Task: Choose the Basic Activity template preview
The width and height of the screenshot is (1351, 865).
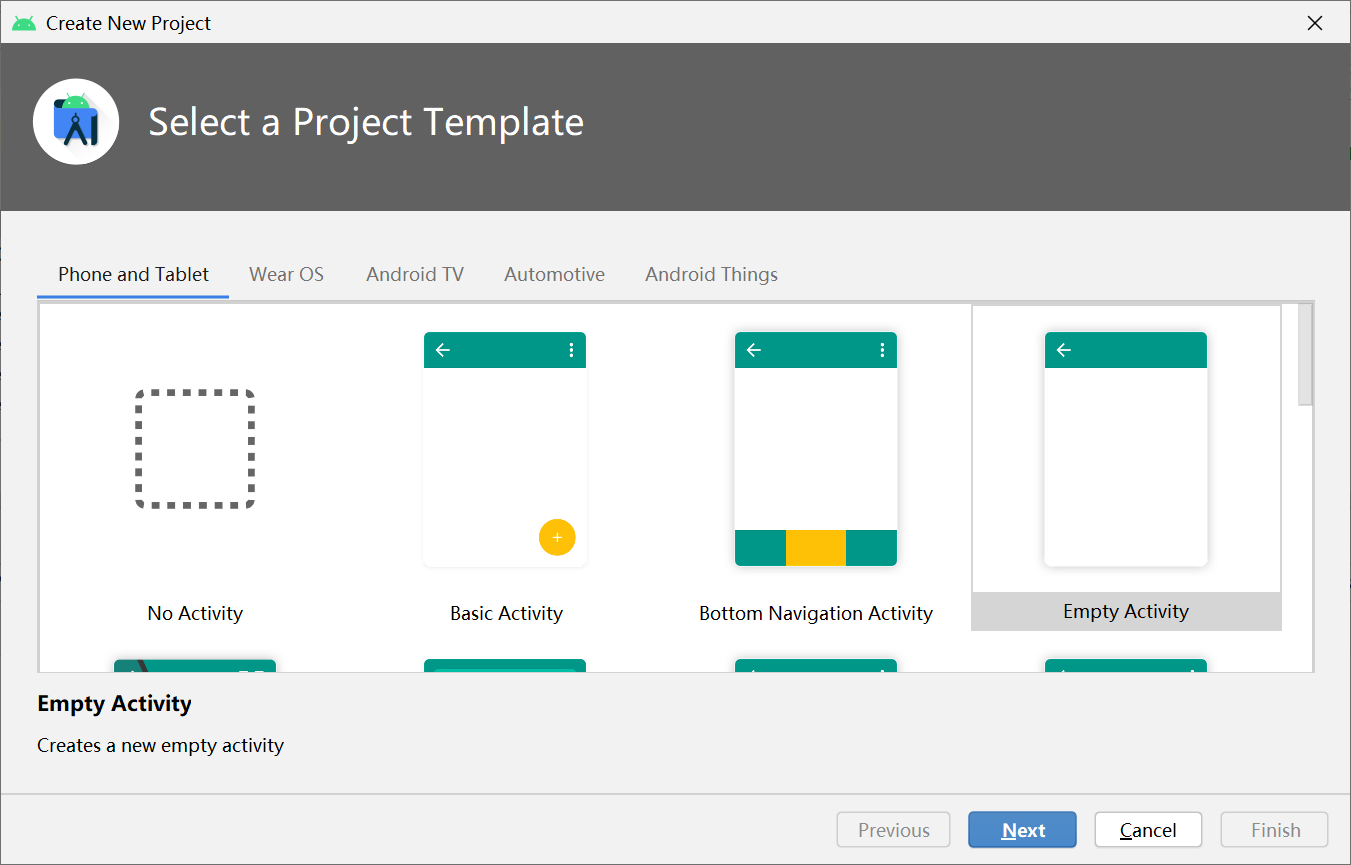Action: coord(505,449)
